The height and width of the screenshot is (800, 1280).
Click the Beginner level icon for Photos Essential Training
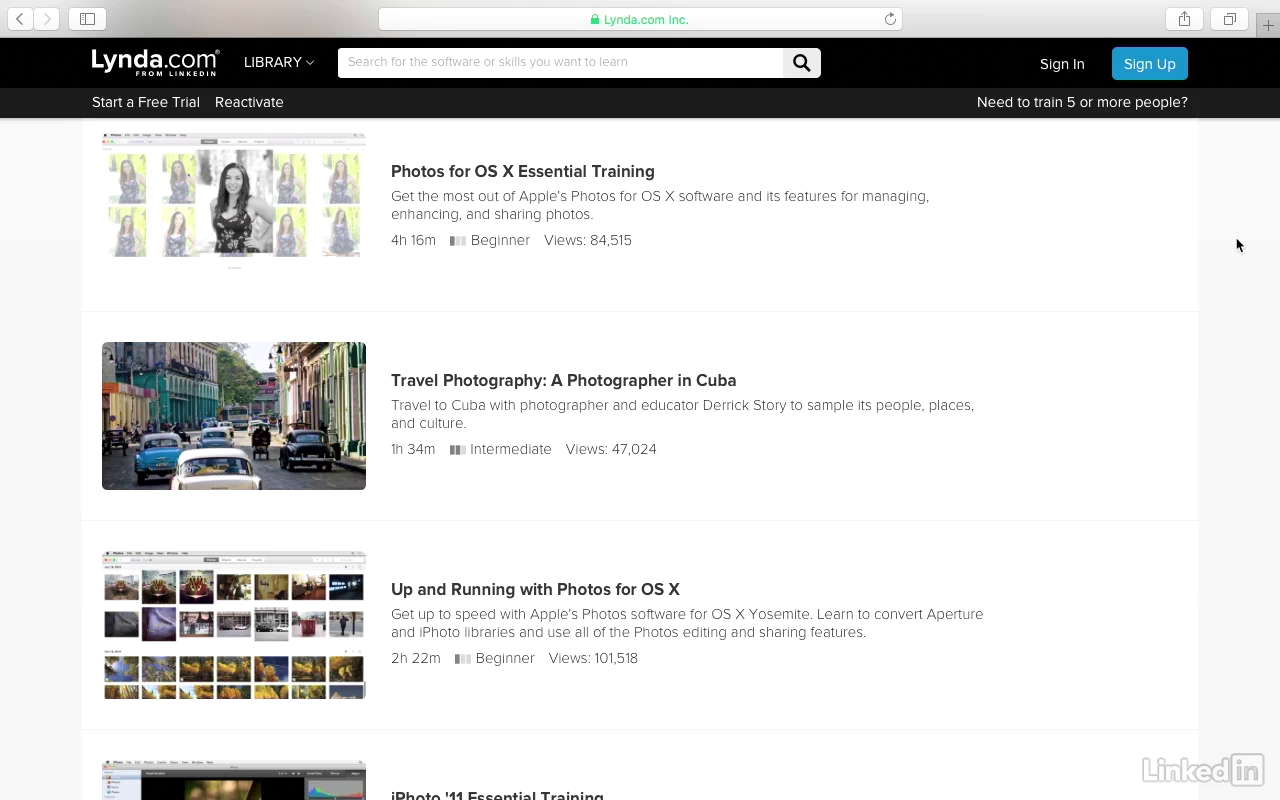click(458, 241)
